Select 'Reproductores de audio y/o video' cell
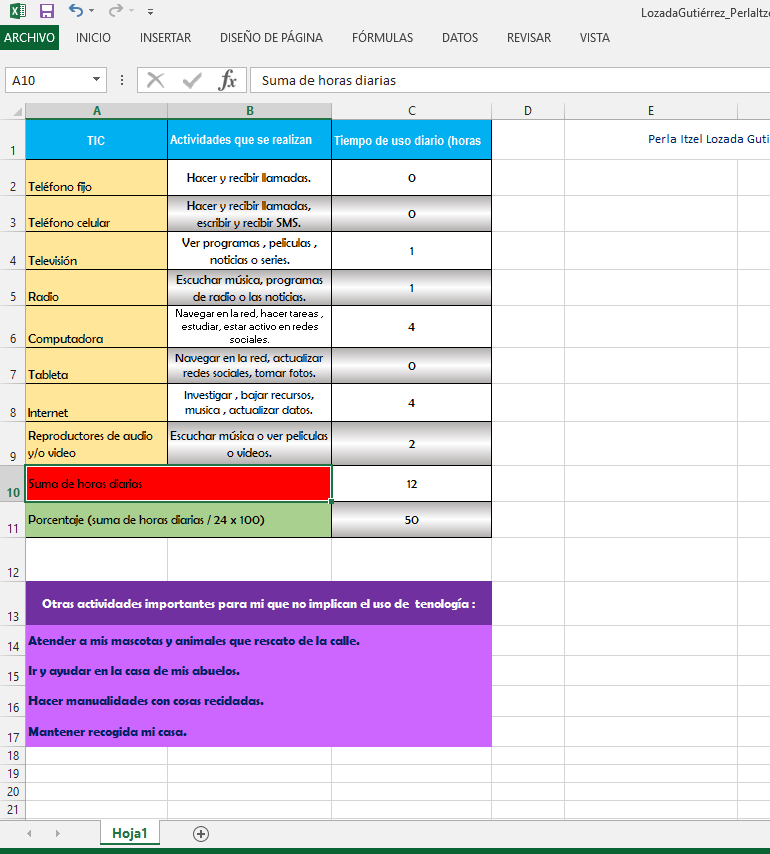The height and width of the screenshot is (854, 770). pos(96,443)
